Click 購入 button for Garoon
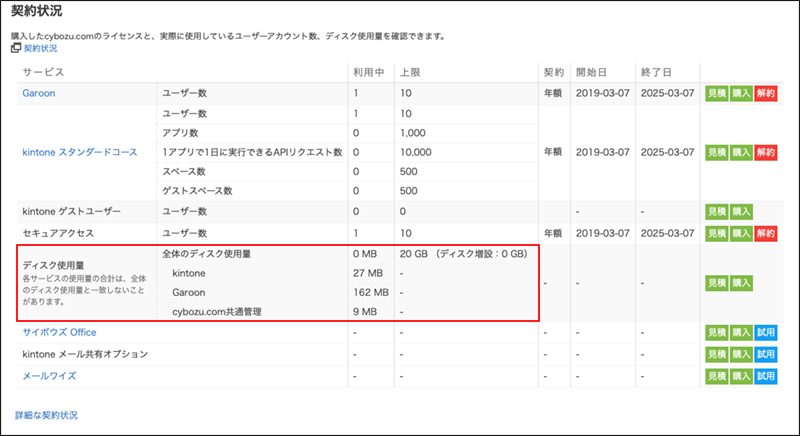This screenshot has width=800, height=436. (x=741, y=93)
